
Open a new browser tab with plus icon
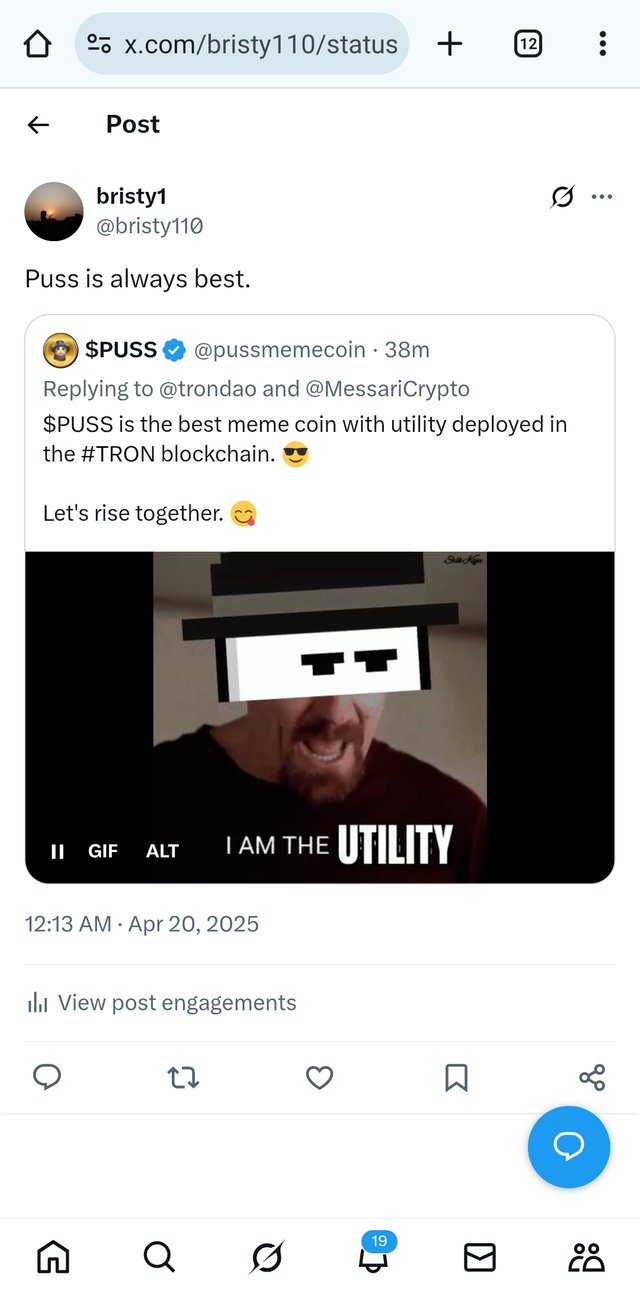pyautogui.click(x=451, y=44)
